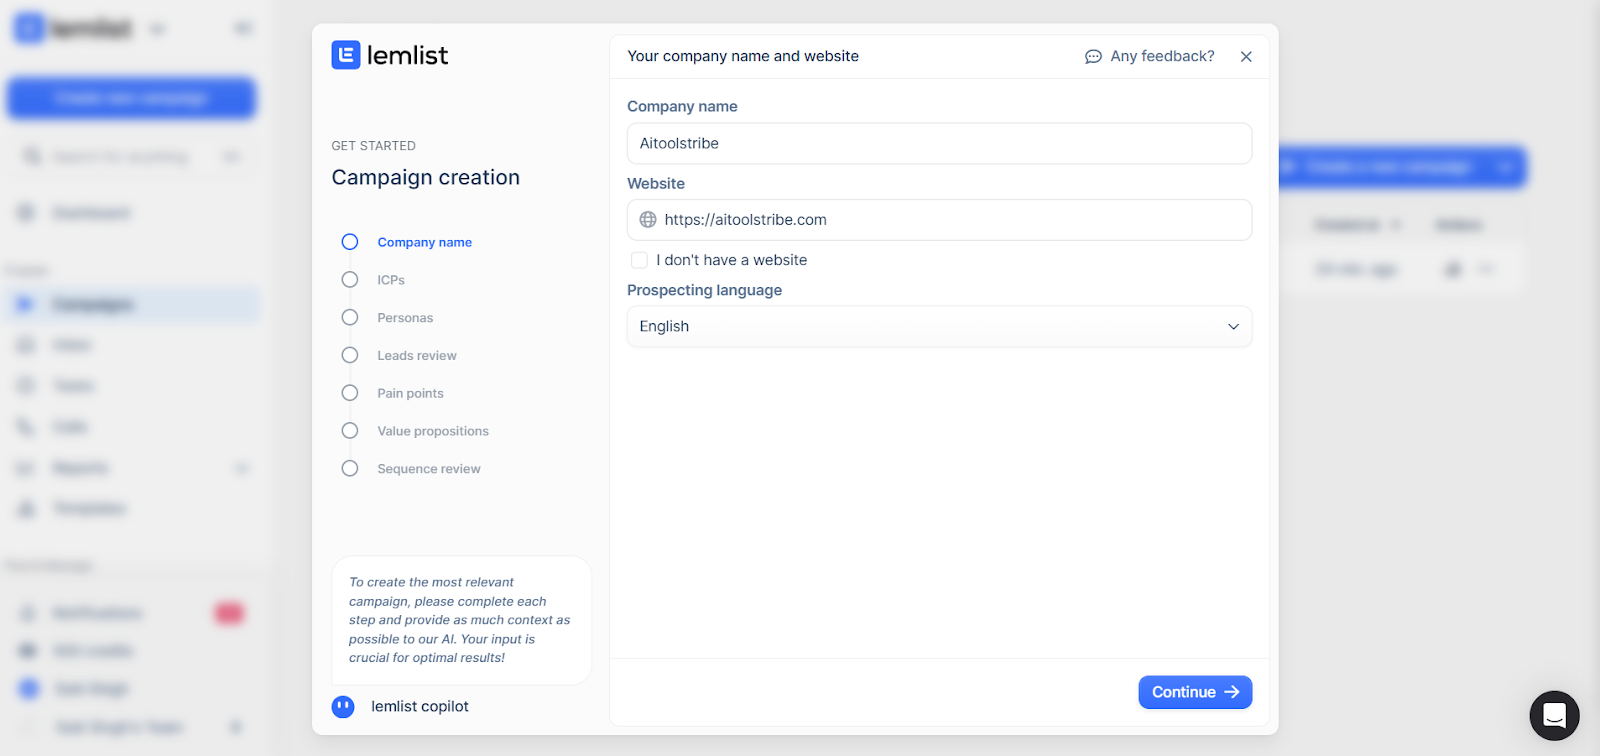Viewport: 1600px width, 756px height.
Task: Click the Company name input field
Action: coord(939,144)
